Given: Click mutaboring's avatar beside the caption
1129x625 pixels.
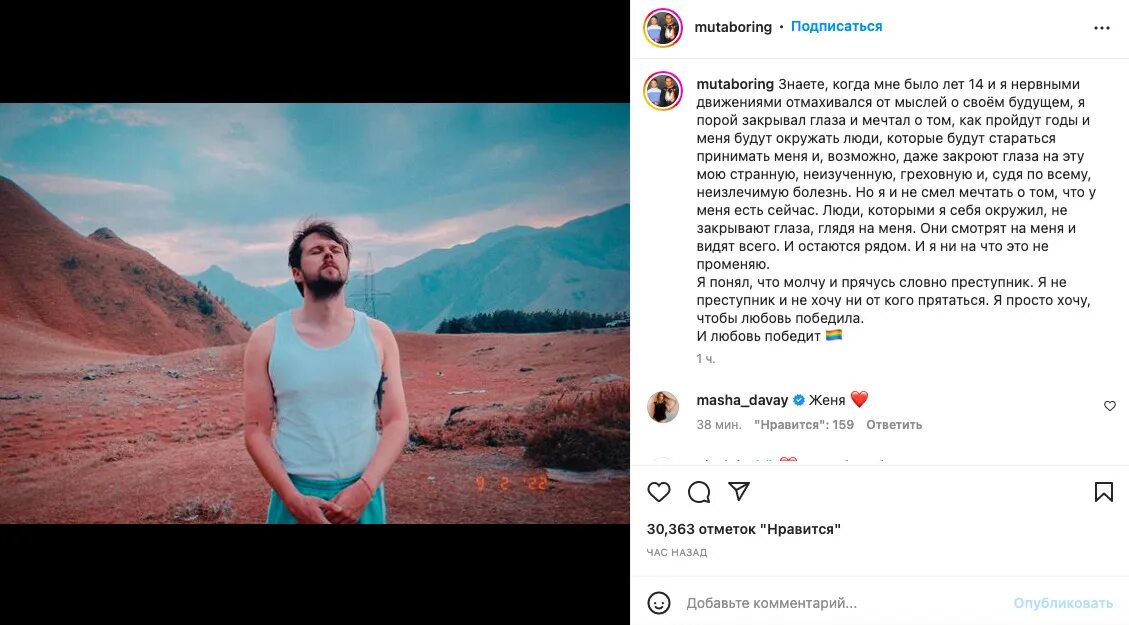Looking at the screenshot, I should (x=663, y=91).
